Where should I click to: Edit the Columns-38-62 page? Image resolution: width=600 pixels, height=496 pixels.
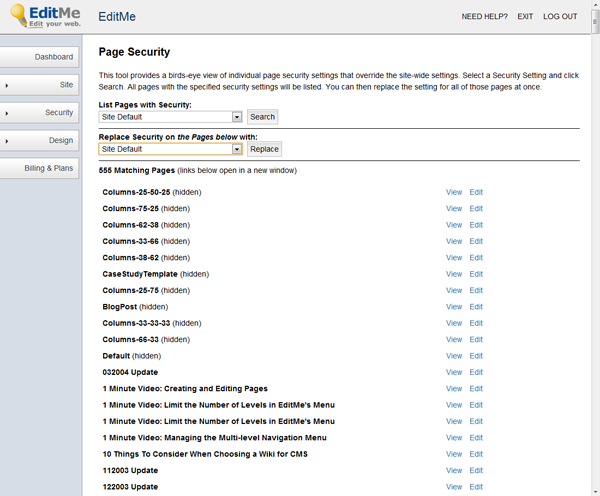tap(476, 258)
